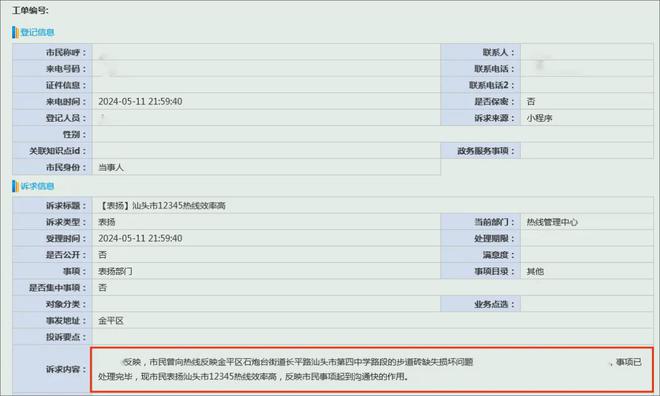Click the 证件信息 label
The image size is (660, 396).
pos(66,85)
